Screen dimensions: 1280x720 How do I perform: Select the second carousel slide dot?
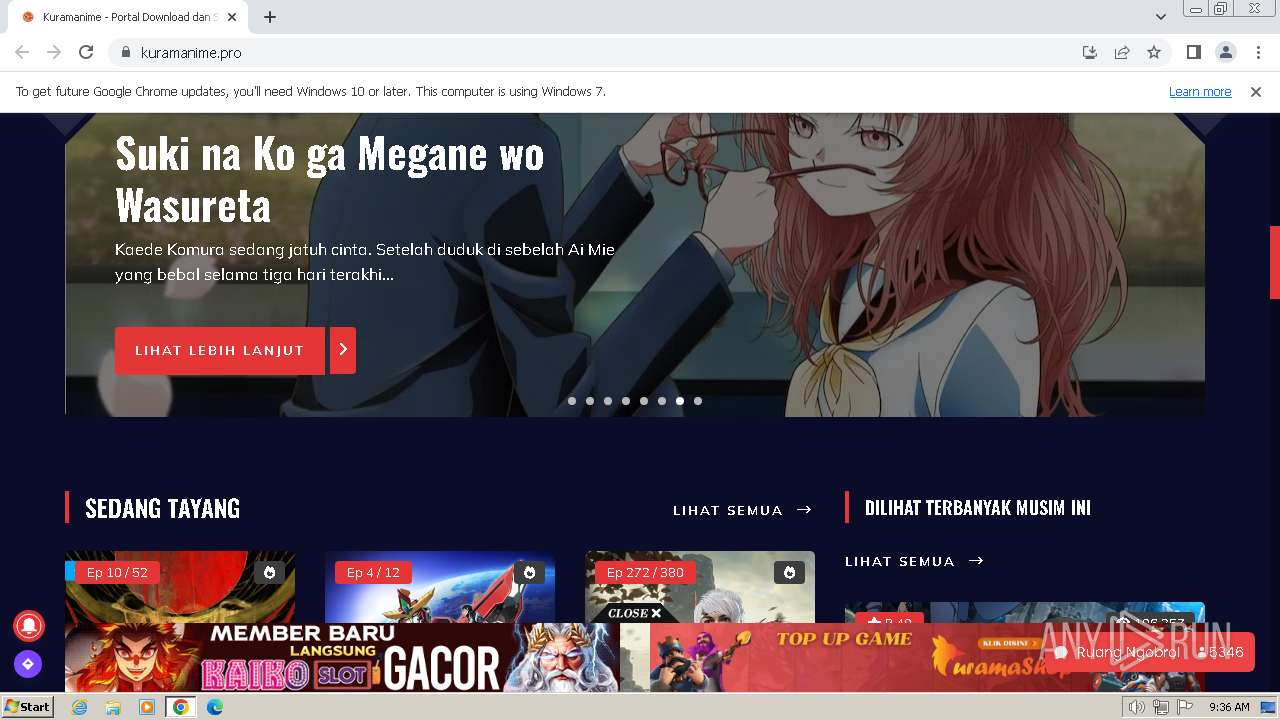pyautogui.click(x=590, y=401)
